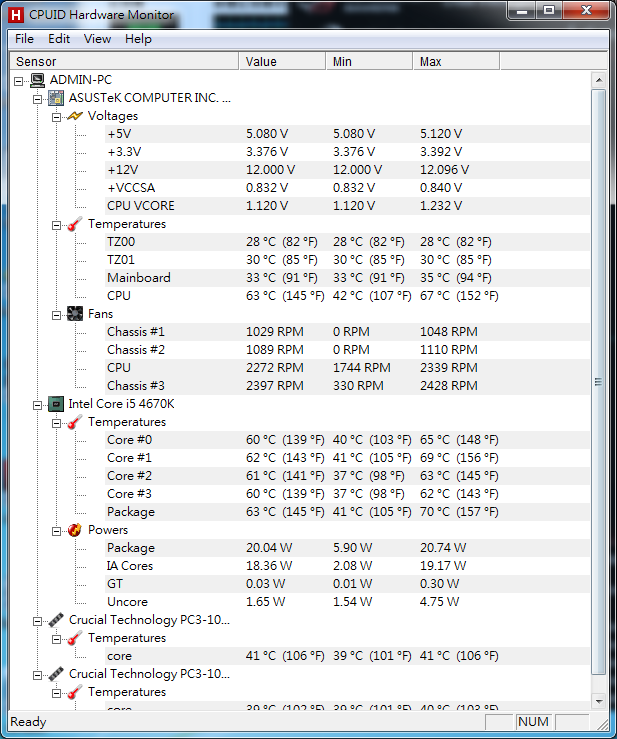Viewport: 617px width, 739px height.
Task: Collapse the ADMIN-PC root node
Action: (x=18, y=81)
